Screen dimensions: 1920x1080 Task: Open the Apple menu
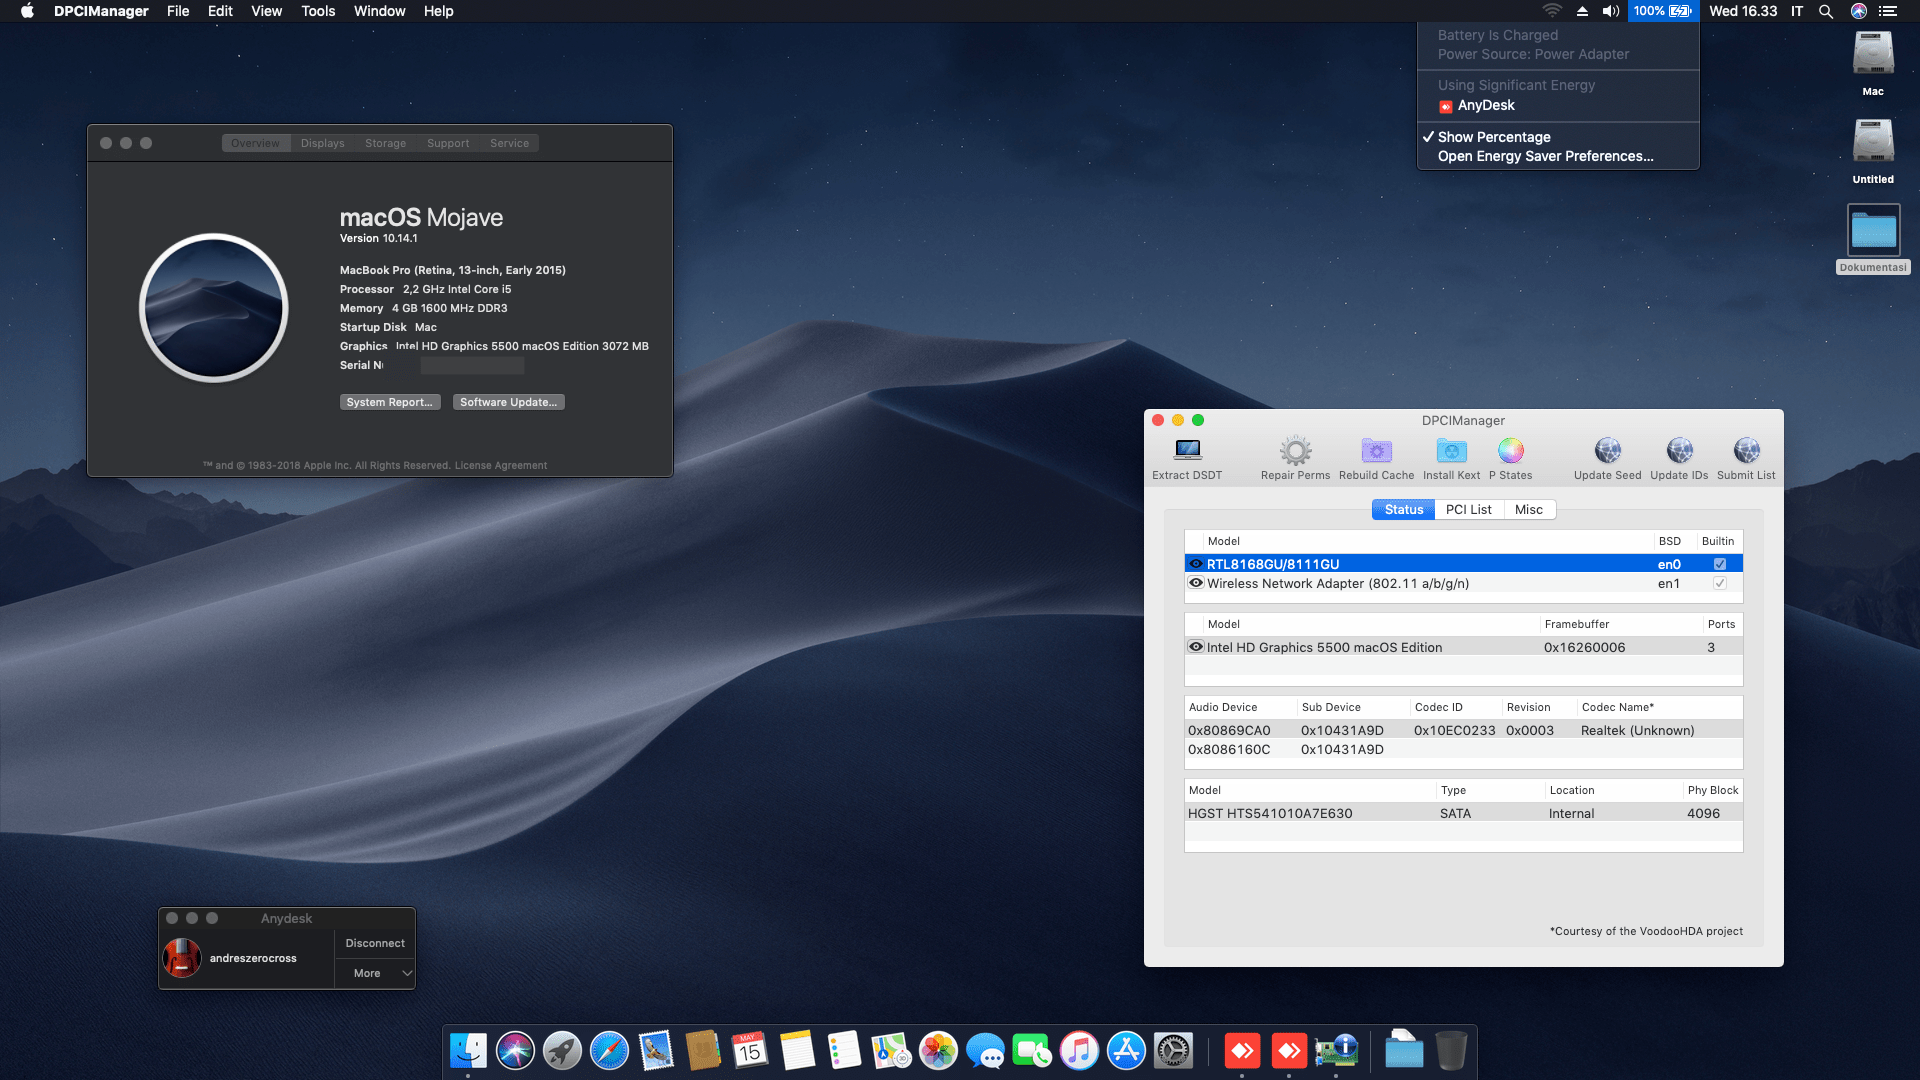[x=27, y=11]
